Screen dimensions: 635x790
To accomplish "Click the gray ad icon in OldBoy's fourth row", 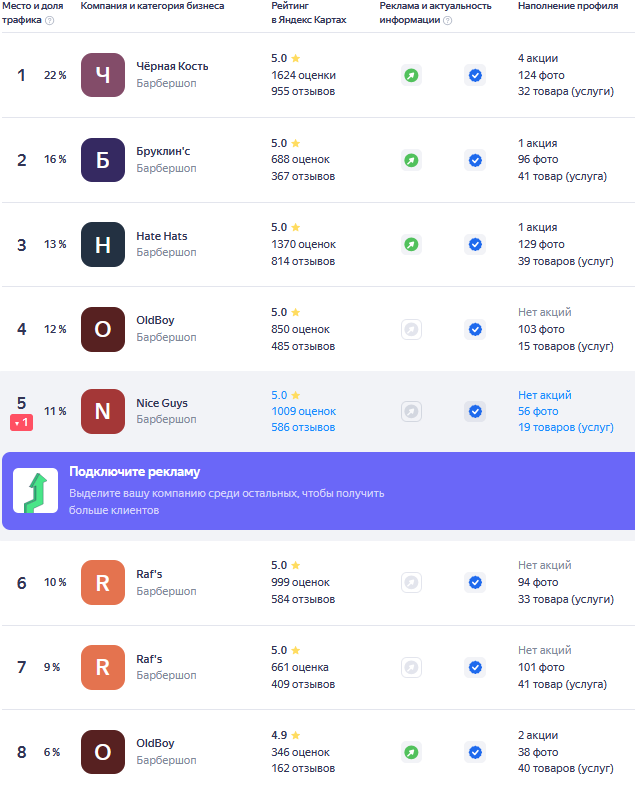I will tap(411, 329).
